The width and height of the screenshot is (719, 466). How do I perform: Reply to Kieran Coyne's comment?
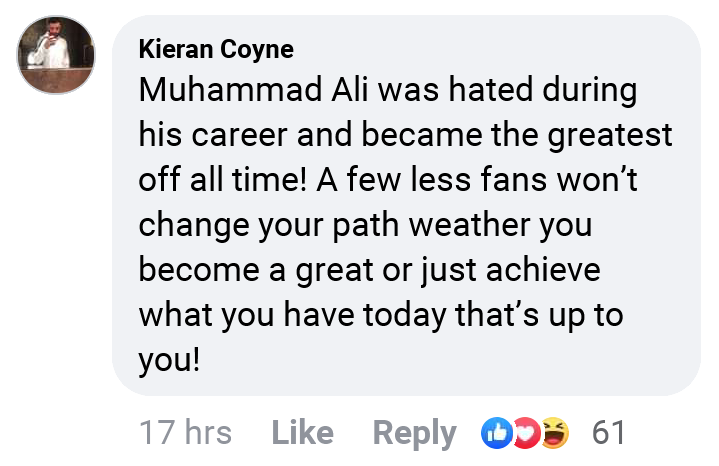point(414,432)
